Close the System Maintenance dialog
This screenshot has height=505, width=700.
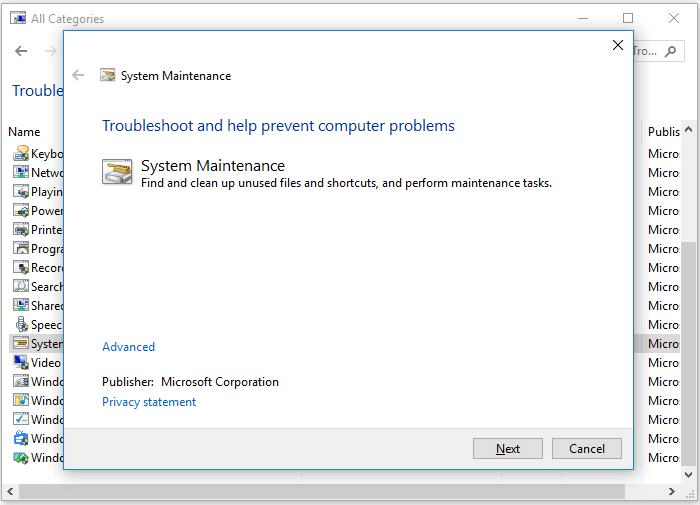pos(618,45)
